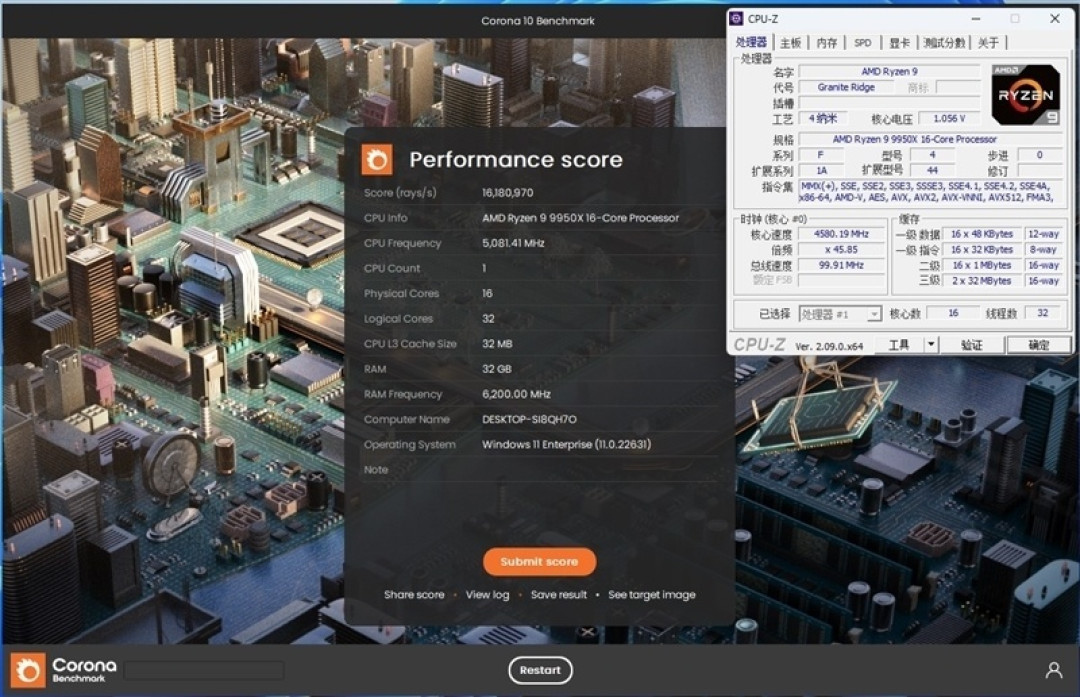The width and height of the screenshot is (1080, 697).
Task: Minimize the CPU-Z window
Action: pyautogui.click(x=975, y=19)
